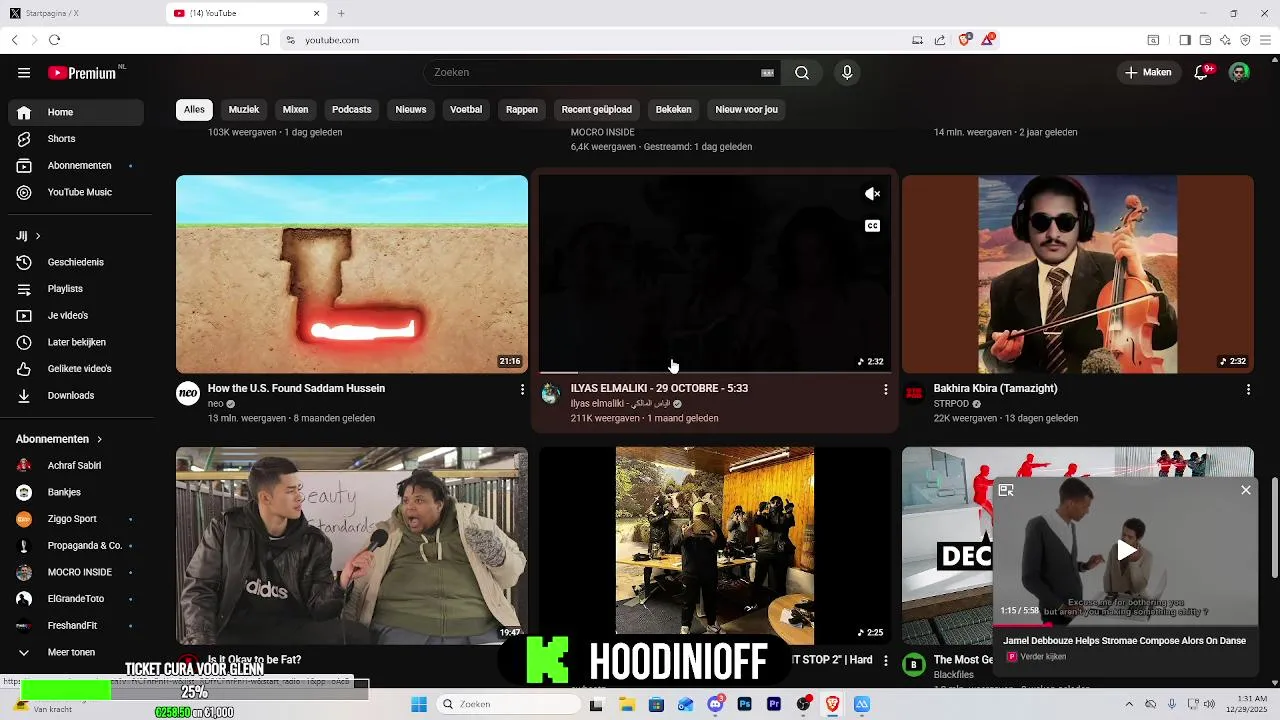Open Later bekijken list
The width and height of the screenshot is (1280, 720).
76,342
